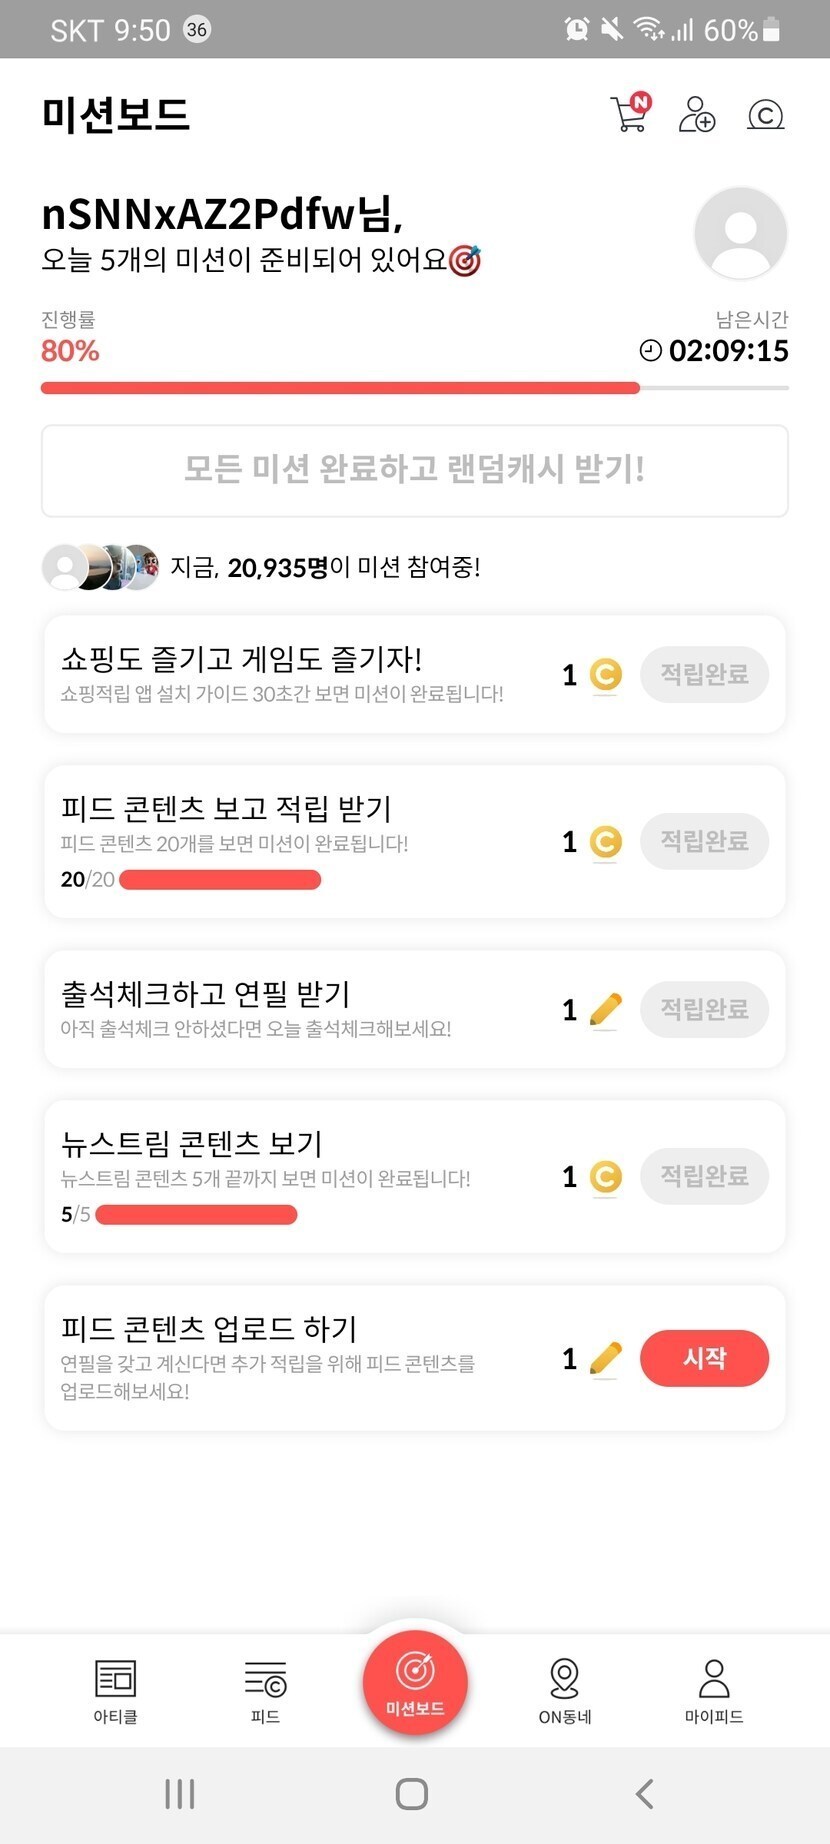Screen dimensions: 830x1844
Task: Tap the add friend icon
Action: [x=696, y=114]
